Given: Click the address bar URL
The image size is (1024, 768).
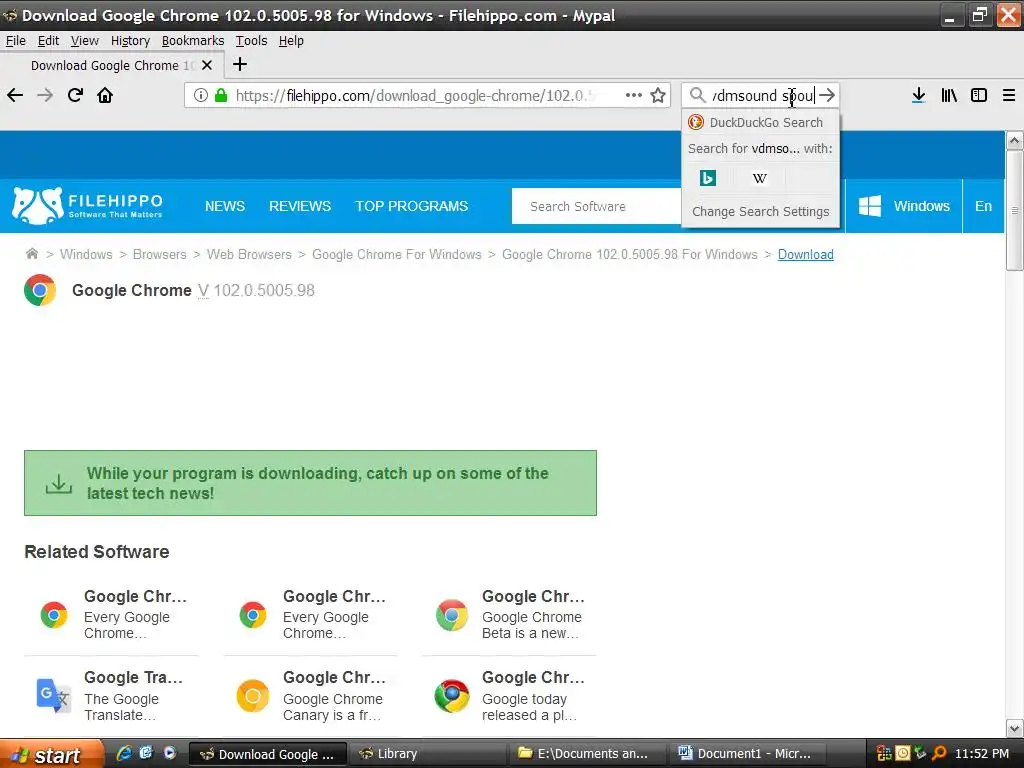Looking at the screenshot, I should pos(417,95).
